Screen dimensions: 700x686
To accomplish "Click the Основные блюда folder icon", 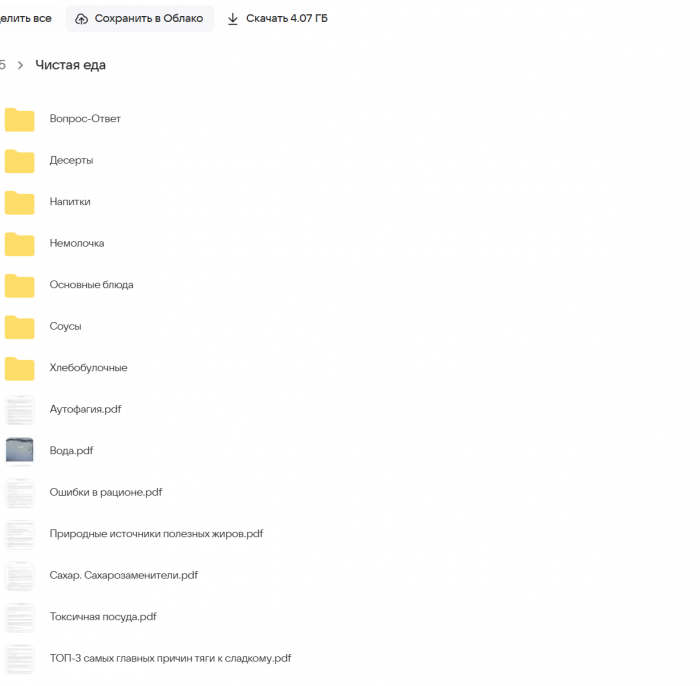I will coord(19,285).
